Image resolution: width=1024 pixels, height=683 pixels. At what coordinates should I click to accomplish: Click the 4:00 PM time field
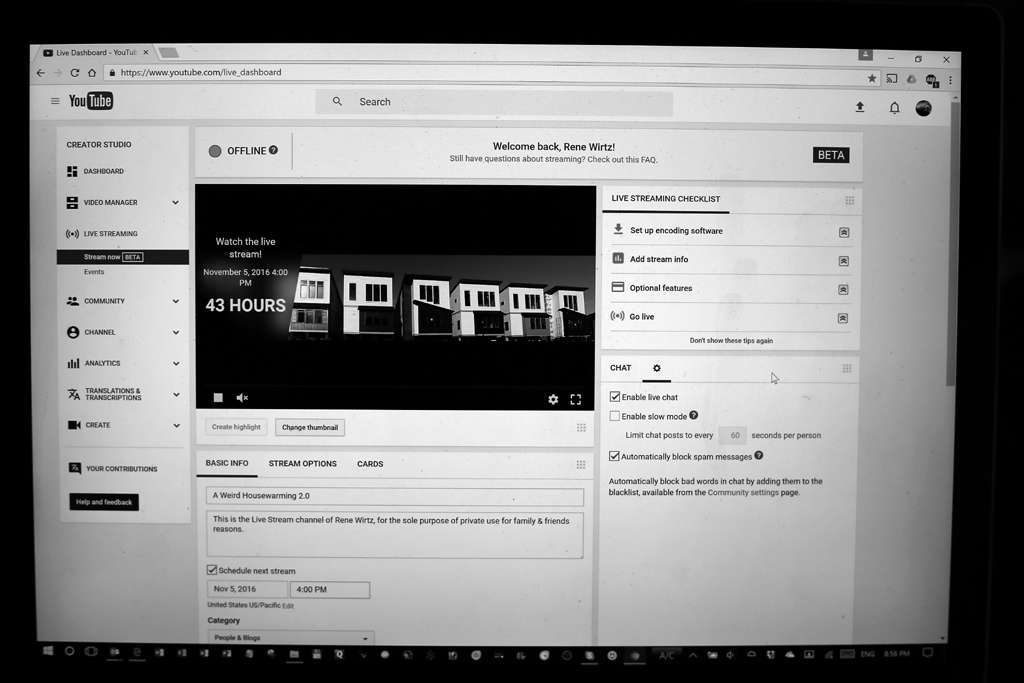(x=330, y=590)
